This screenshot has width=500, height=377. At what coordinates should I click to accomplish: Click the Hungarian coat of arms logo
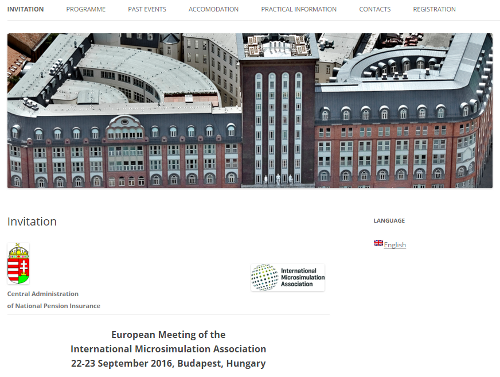pyautogui.click(x=18, y=263)
